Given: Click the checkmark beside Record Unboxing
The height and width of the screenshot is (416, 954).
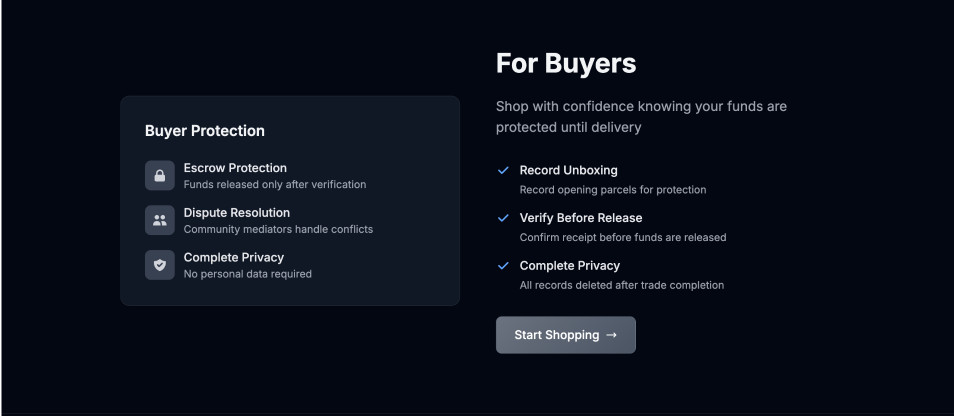Looking at the screenshot, I should [x=503, y=170].
